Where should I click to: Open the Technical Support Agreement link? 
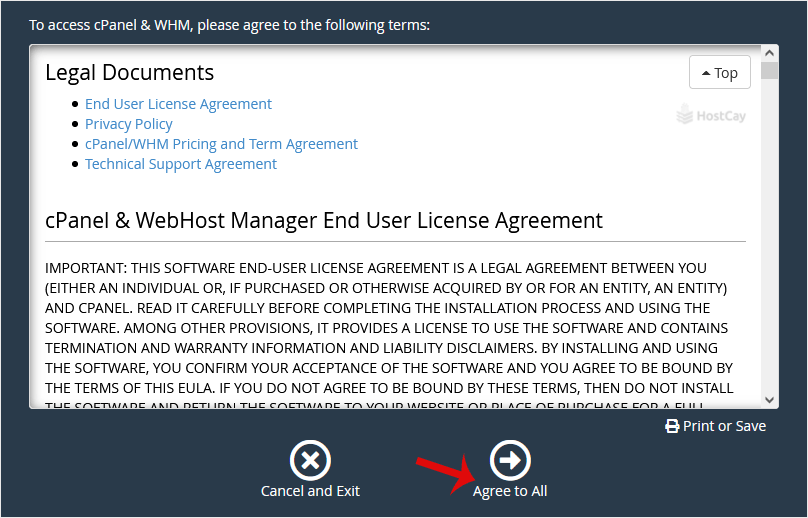(181, 164)
